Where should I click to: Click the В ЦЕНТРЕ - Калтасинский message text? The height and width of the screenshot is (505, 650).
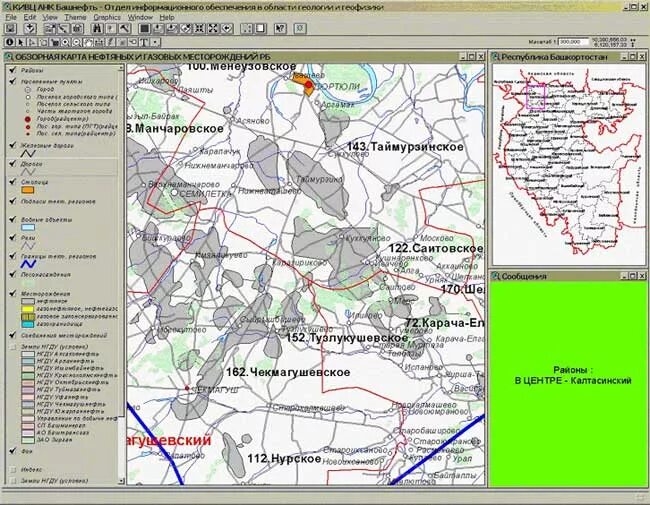coord(573,380)
